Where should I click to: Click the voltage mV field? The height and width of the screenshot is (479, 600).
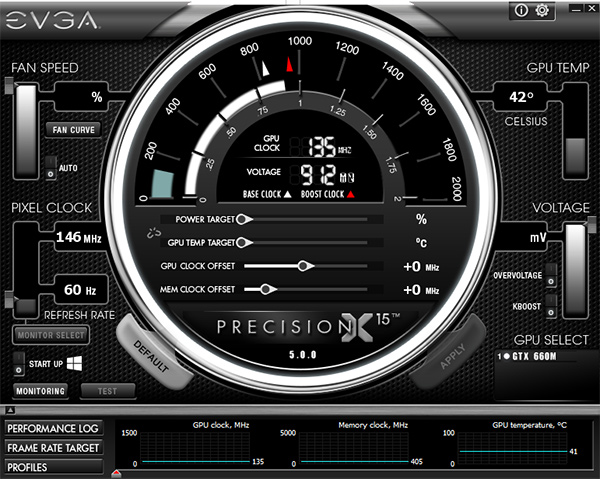click(522, 238)
